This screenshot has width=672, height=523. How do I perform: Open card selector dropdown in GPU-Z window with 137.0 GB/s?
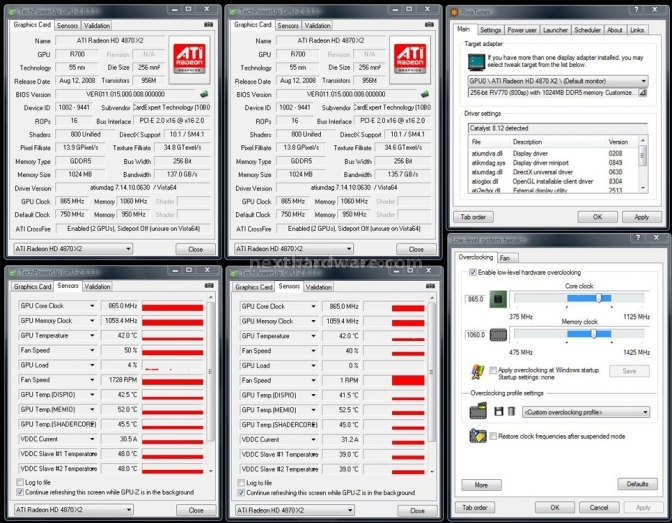click(73, 249)
